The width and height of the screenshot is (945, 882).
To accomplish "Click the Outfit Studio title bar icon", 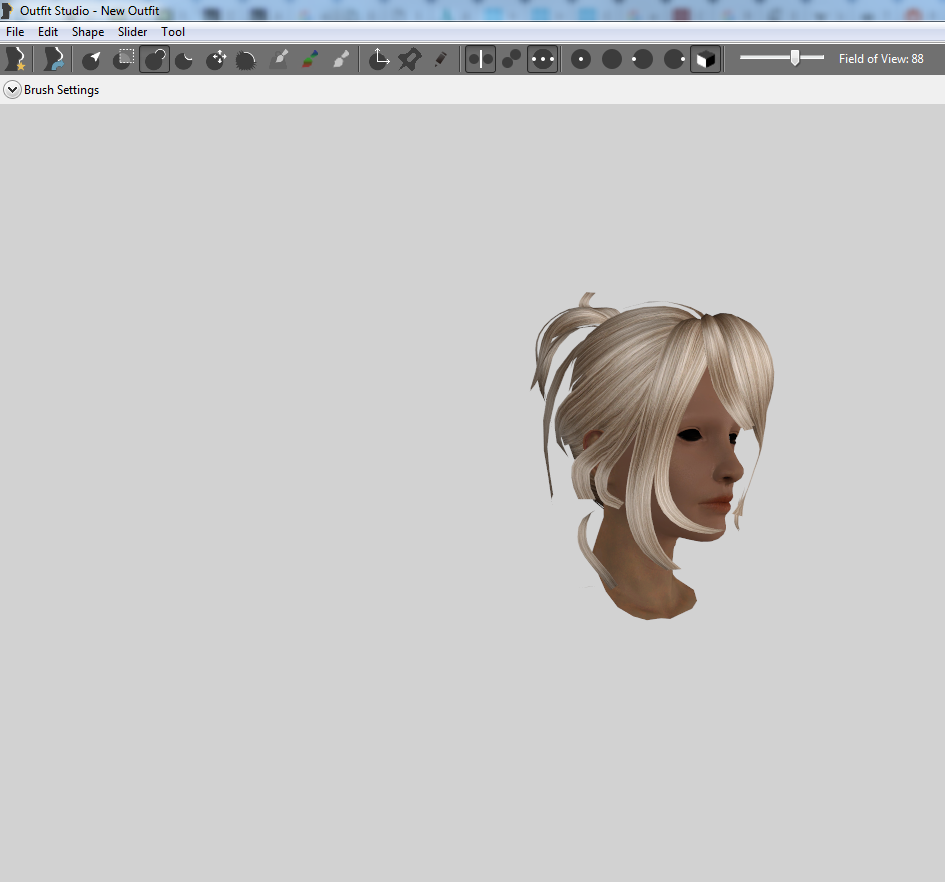I will click(7, 10).
